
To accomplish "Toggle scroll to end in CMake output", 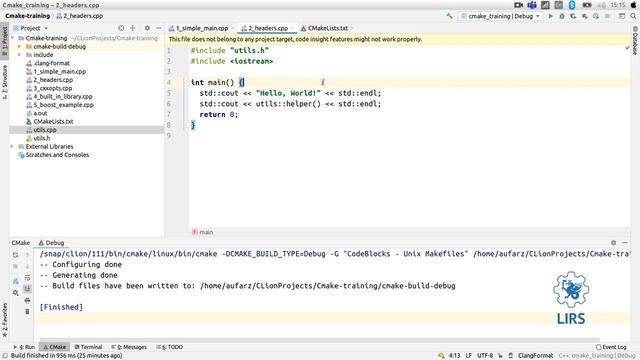I will (27, 289).
